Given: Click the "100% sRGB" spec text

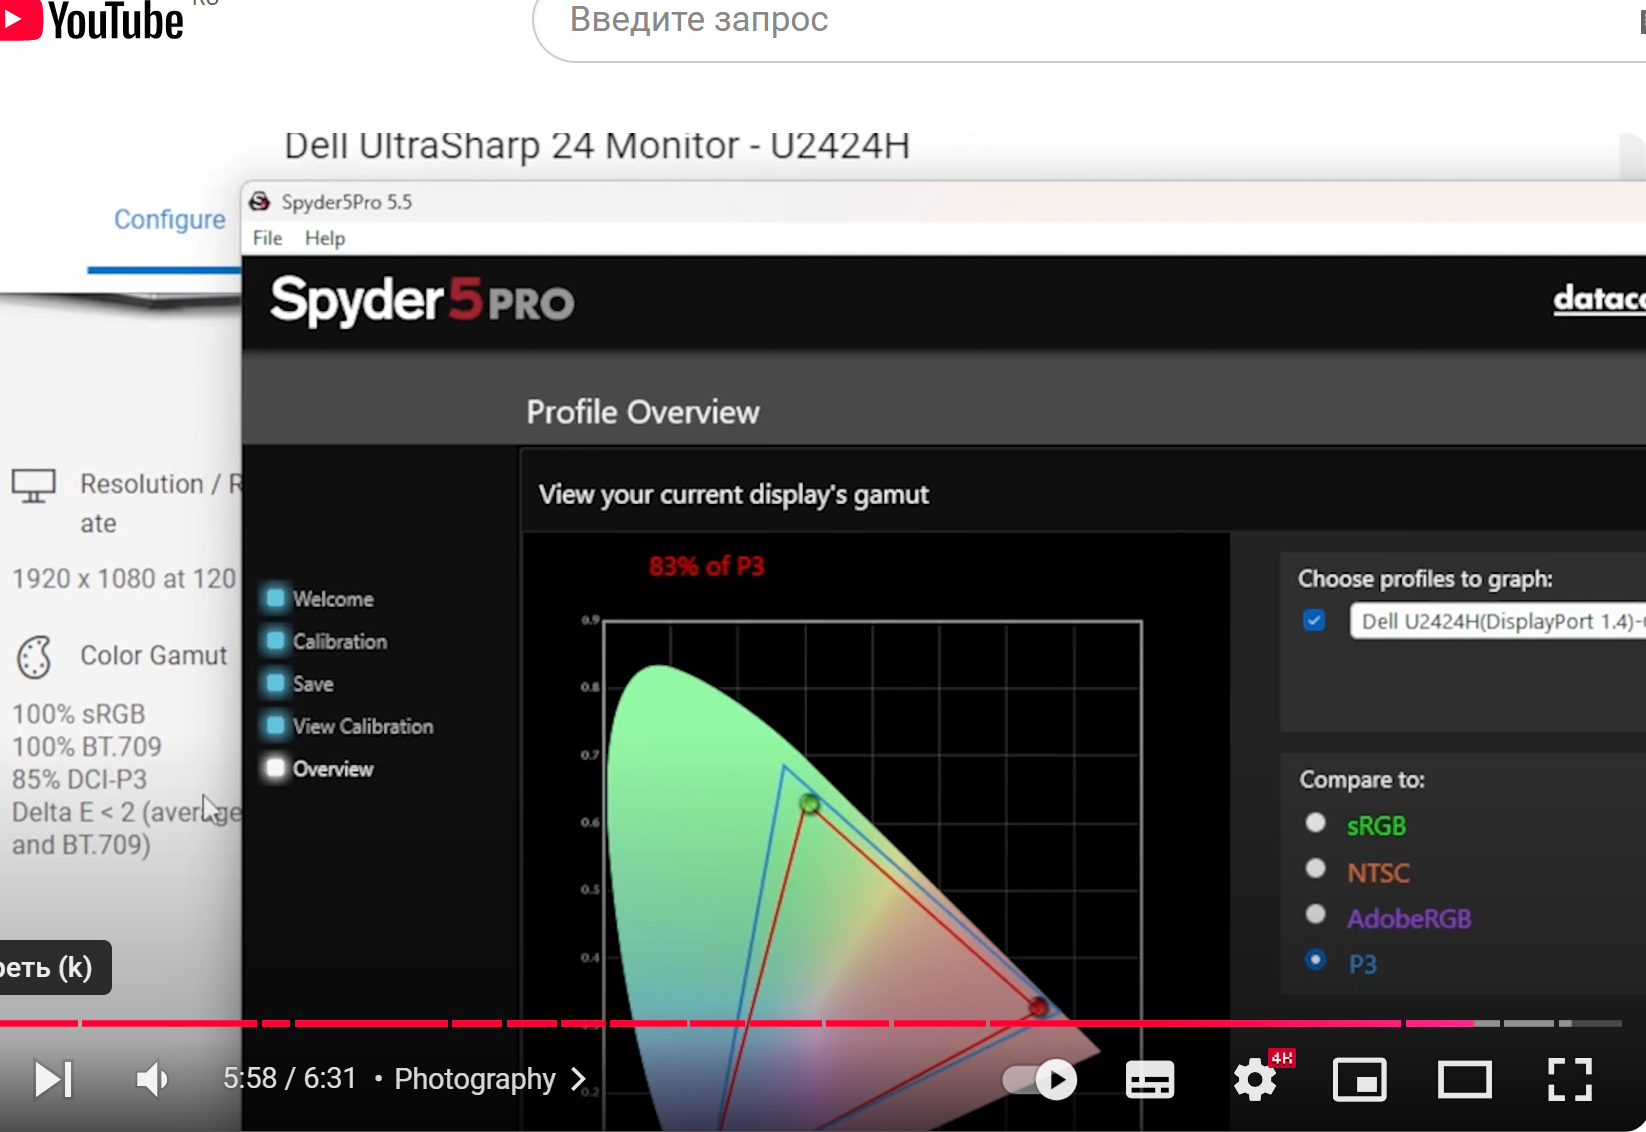Looking at the screenshot, I should click(x=79, y=714).
